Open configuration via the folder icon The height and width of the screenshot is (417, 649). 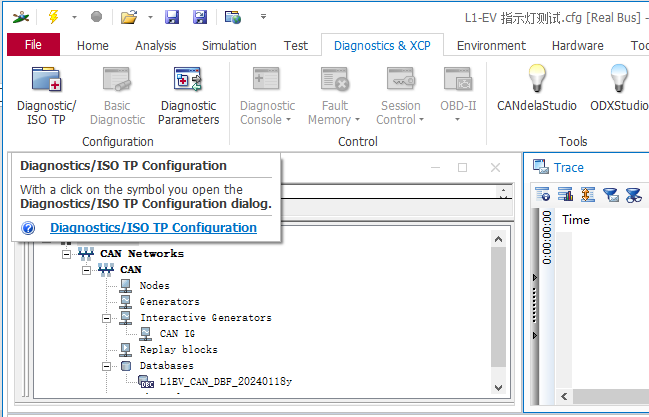point(129,17)
